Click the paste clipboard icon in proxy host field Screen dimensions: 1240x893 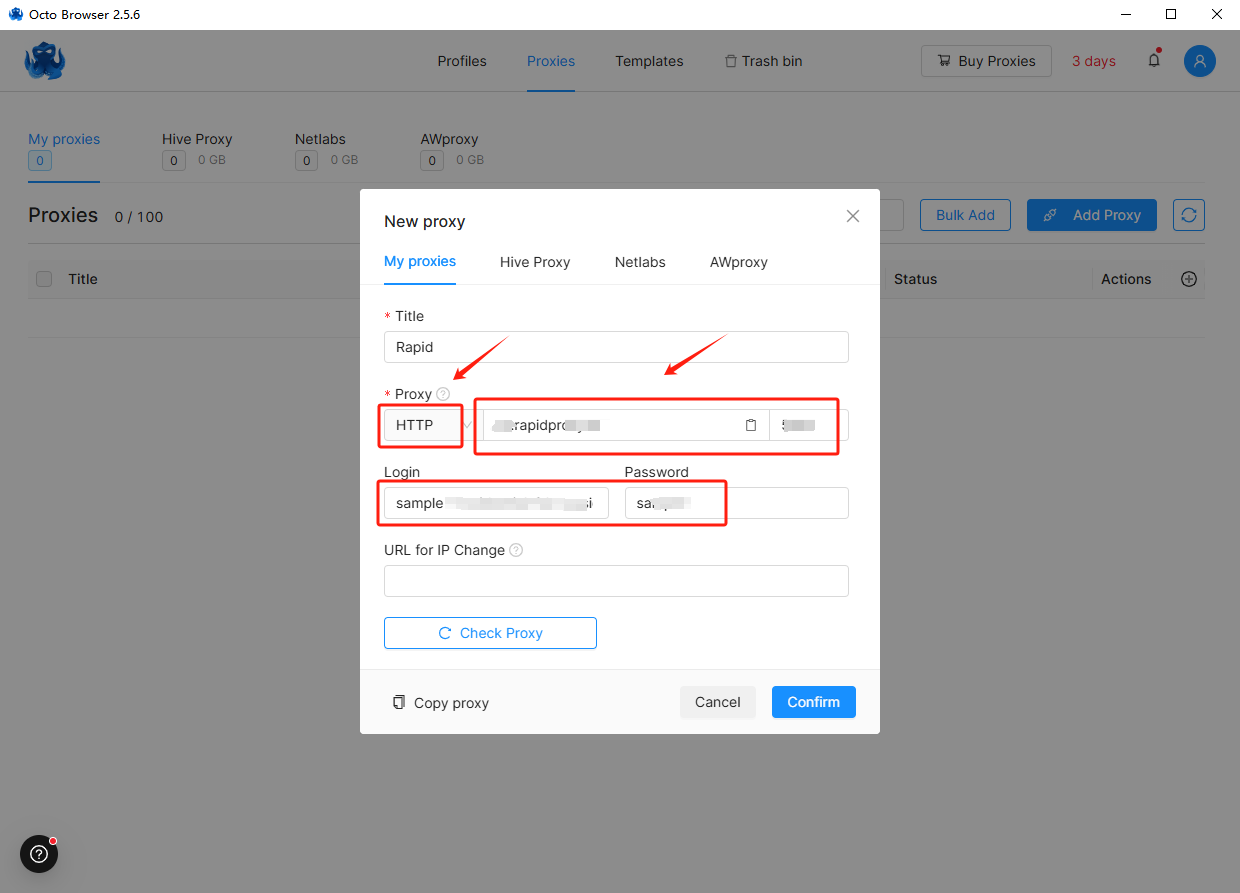[x=751, y=425]
